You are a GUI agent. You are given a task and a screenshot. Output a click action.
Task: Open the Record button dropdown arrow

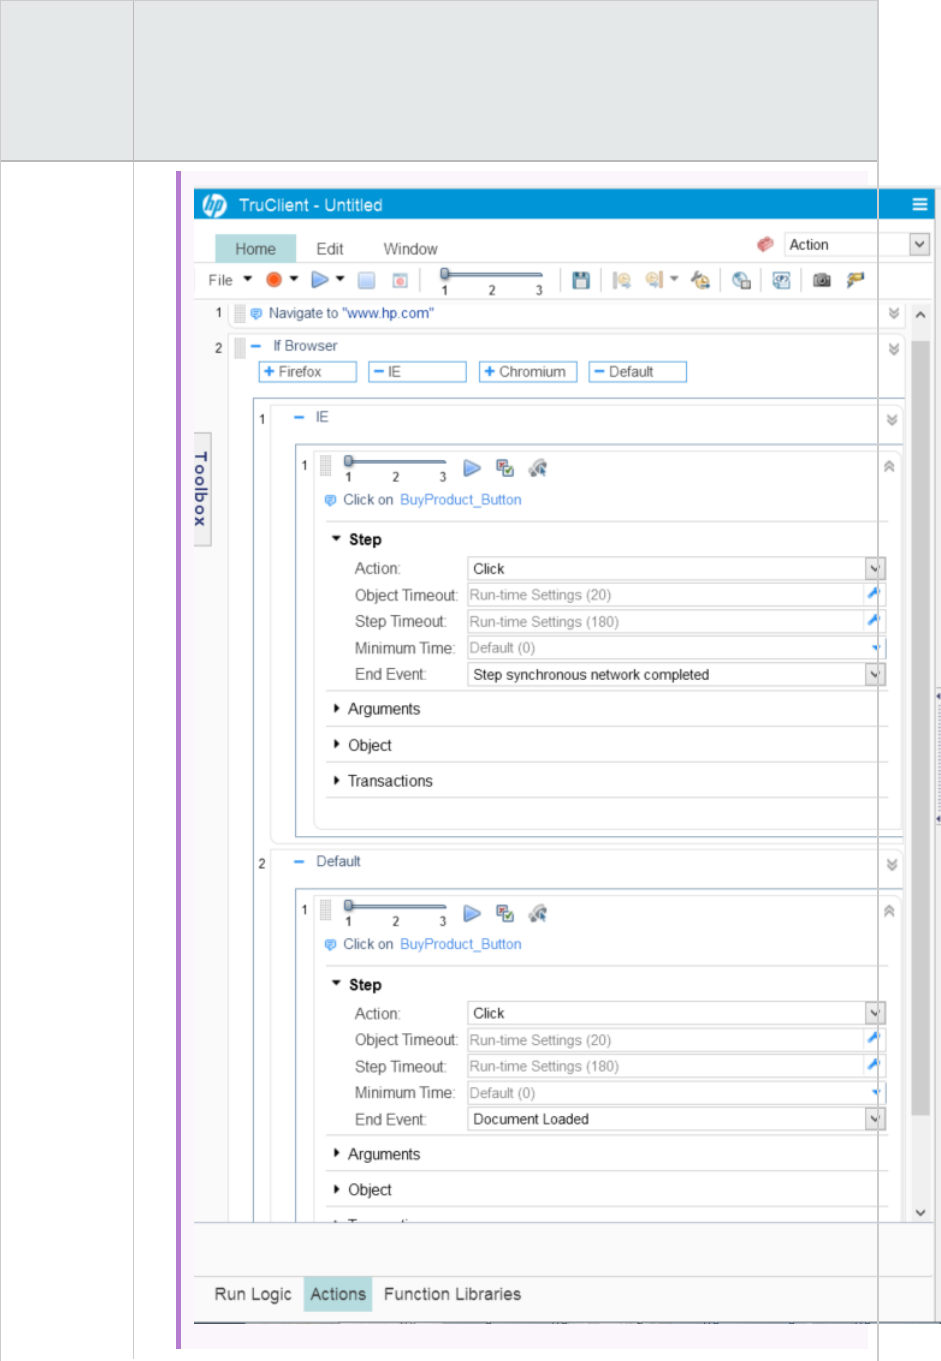pos(294,279)
